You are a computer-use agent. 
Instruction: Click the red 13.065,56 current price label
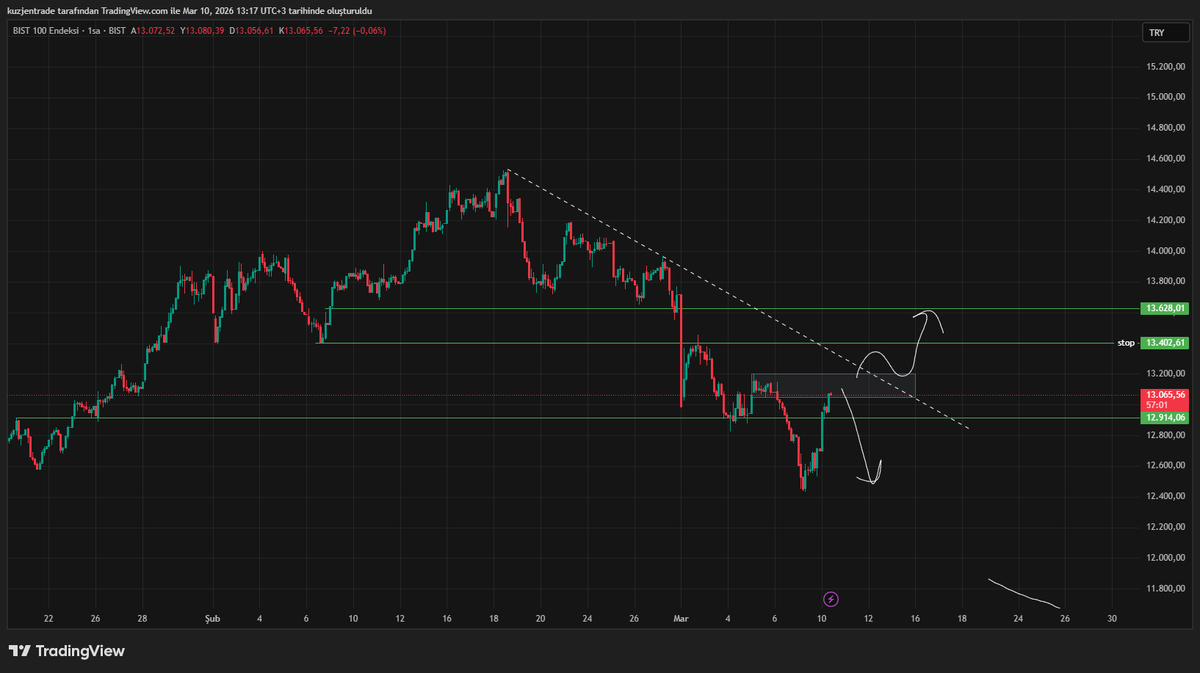point(1164,395)
